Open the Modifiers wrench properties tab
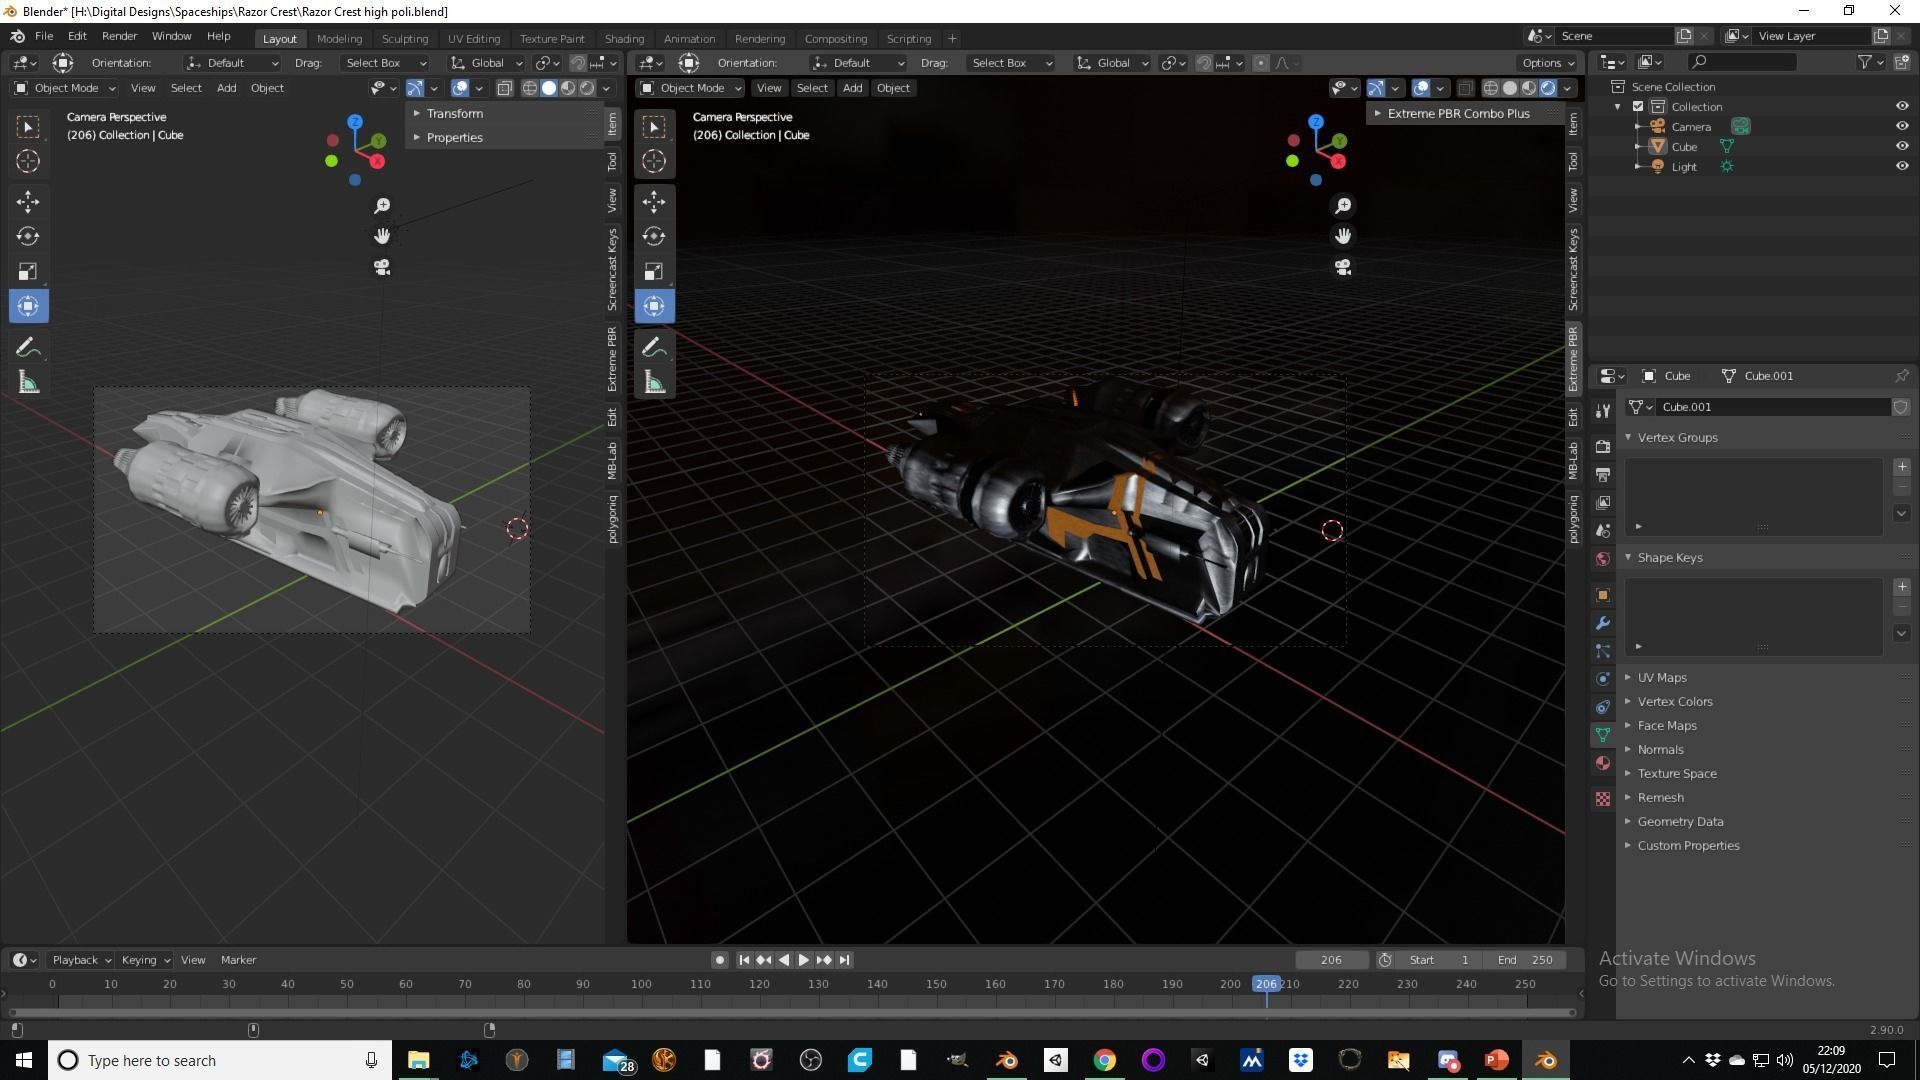This screenshot has width=1920, height=1080. (1603, 623)
